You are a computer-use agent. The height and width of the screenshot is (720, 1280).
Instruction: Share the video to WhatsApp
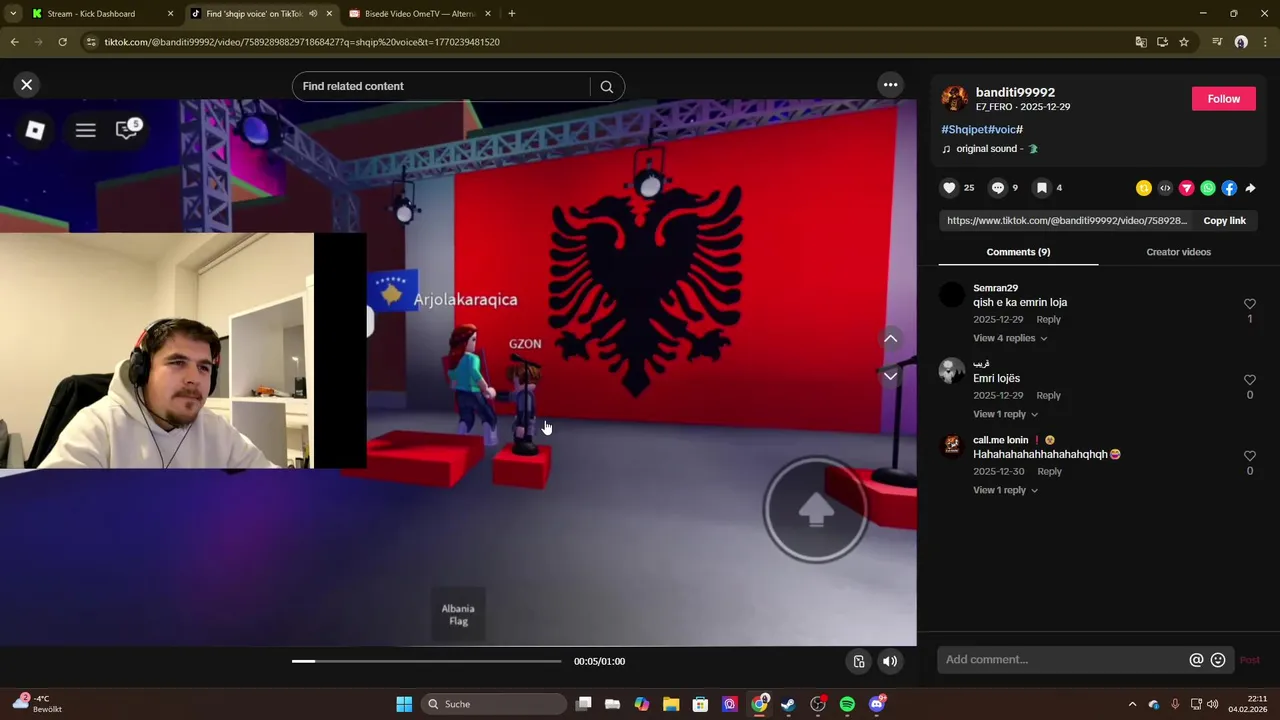coord(1208,188)
